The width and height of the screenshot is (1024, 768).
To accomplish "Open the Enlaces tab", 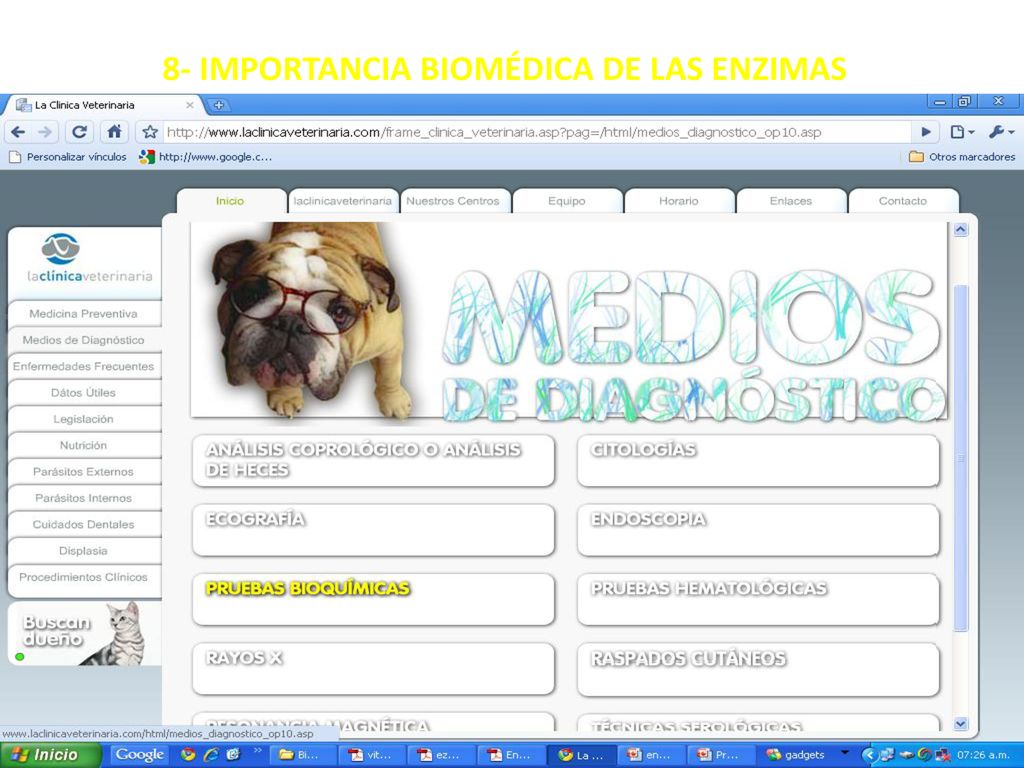I will click(x=791, y=201).
